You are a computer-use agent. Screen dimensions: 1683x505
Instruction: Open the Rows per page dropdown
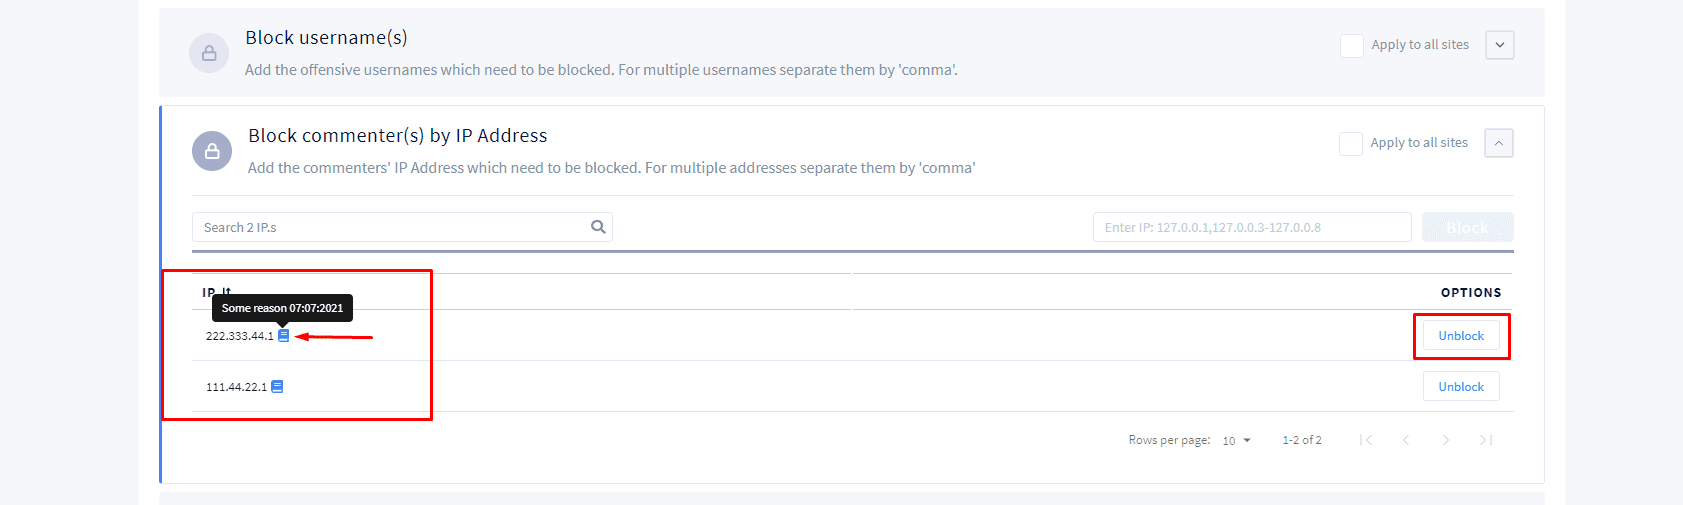click(x=1237, y=441)
